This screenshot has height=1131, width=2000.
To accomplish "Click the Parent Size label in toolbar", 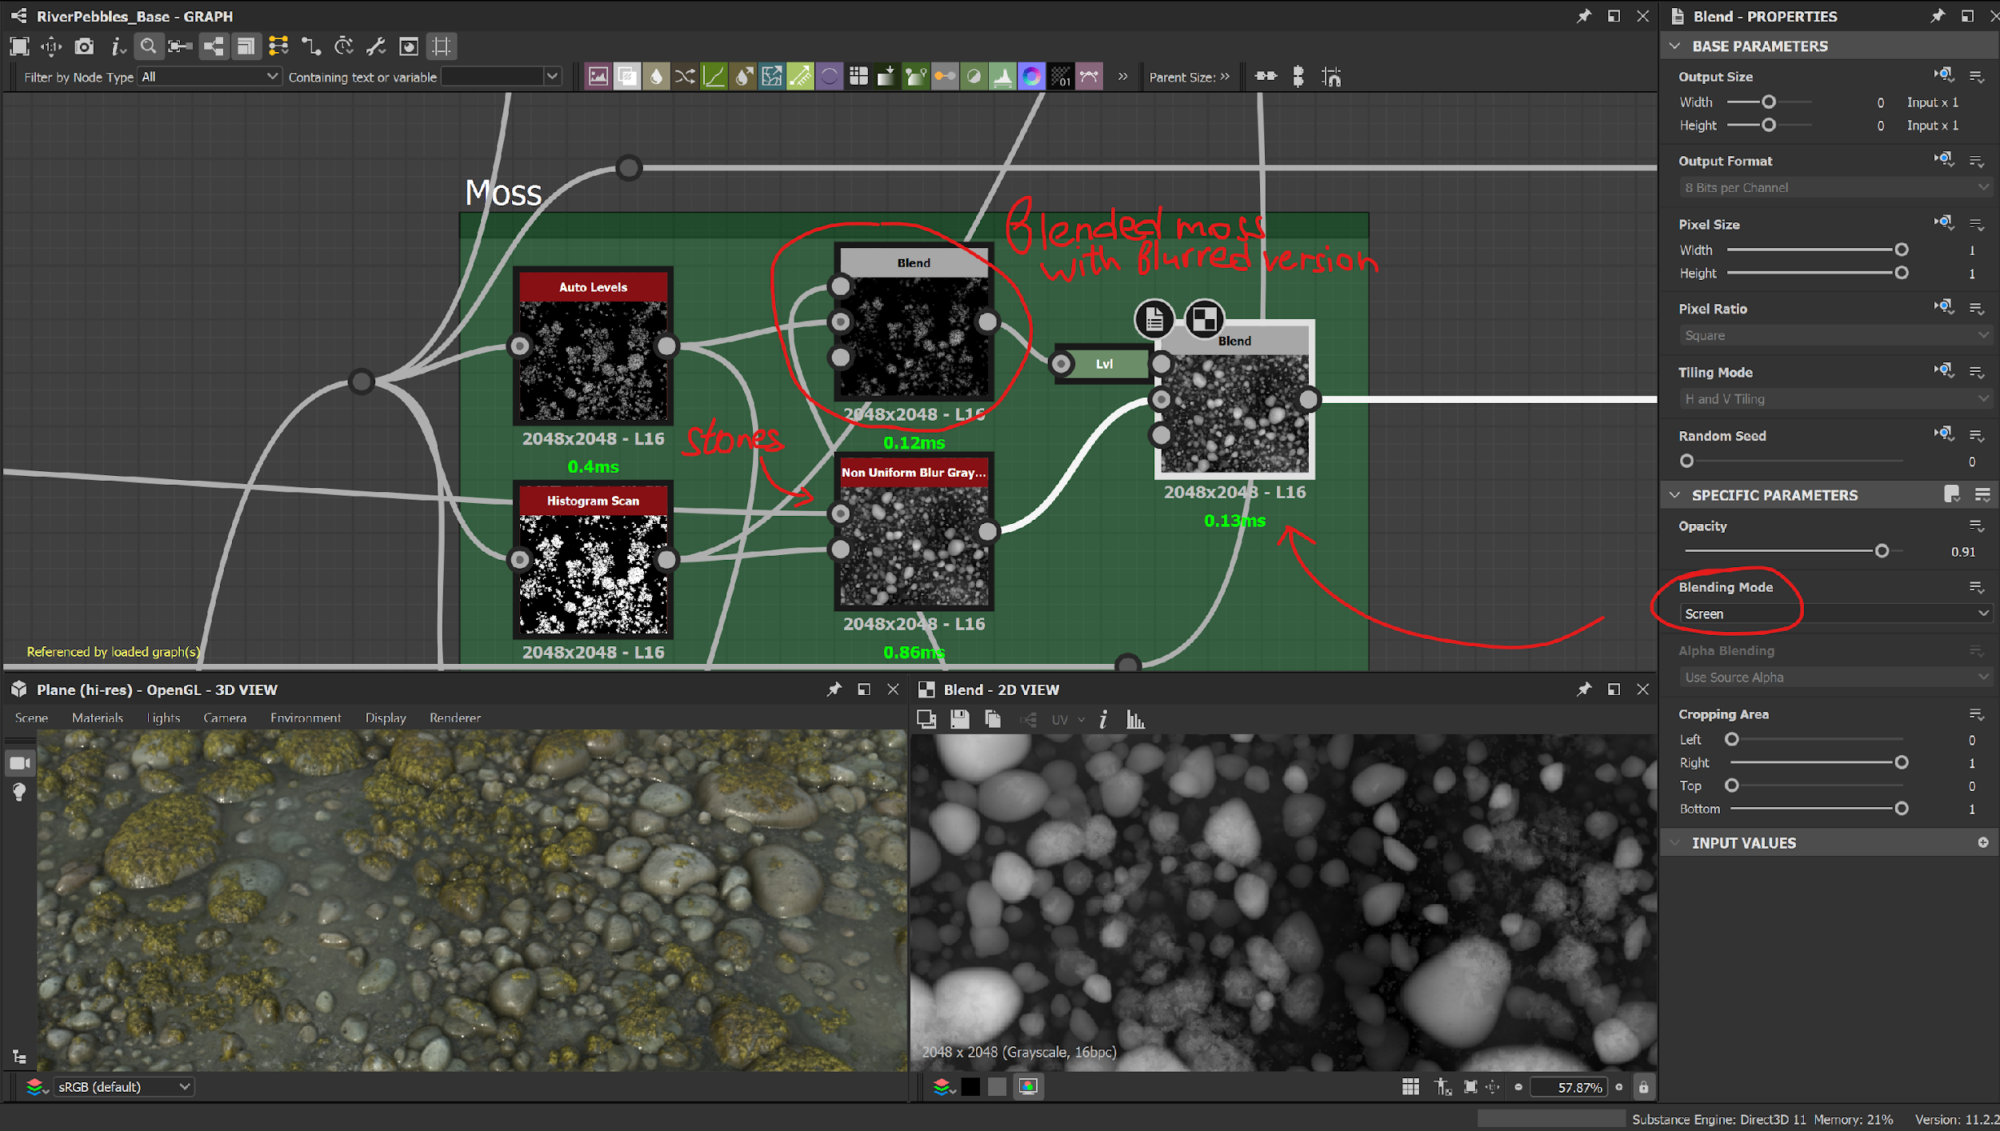I will [1182, 77].
